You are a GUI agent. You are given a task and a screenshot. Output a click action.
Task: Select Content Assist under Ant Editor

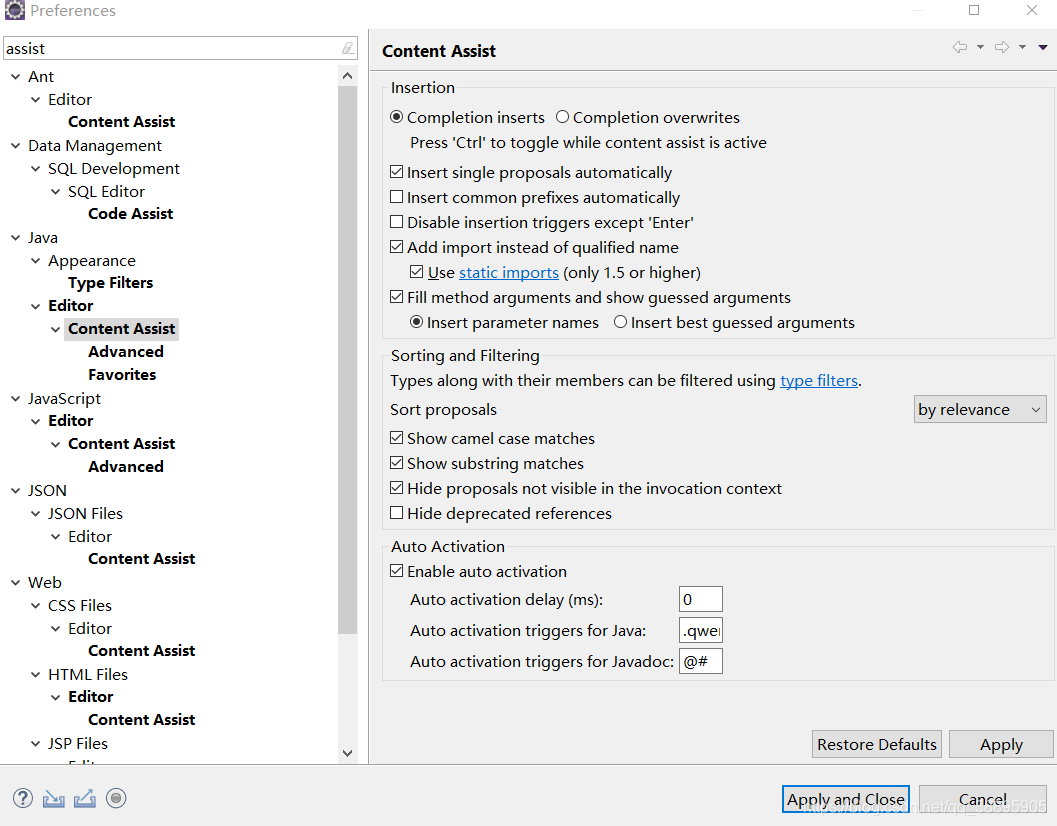(x=121, y=122)
